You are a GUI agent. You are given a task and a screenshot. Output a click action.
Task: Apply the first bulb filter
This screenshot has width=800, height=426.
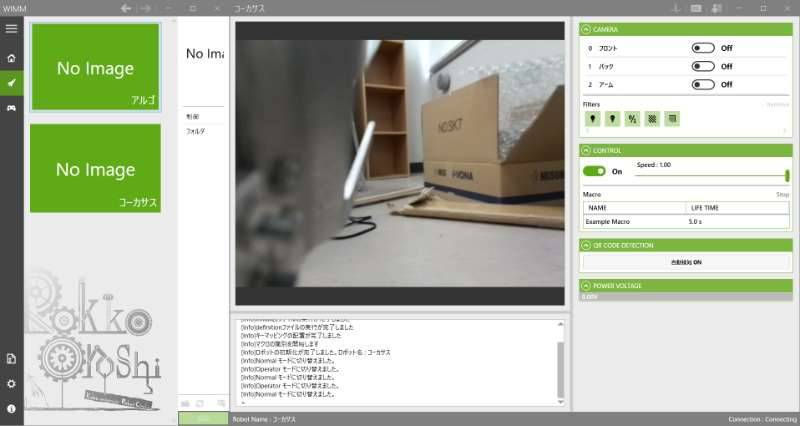(x=592, y=119)
